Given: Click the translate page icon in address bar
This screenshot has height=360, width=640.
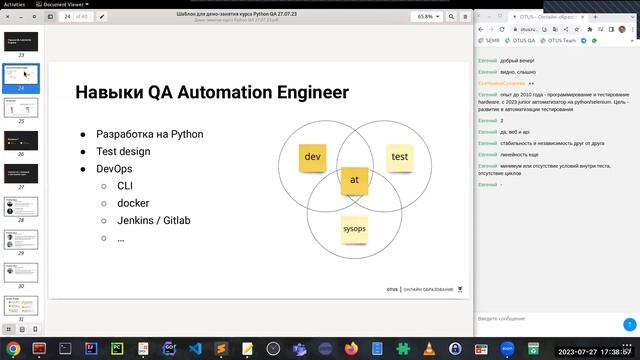Looking at the screenshot, I should coord(555,29).
